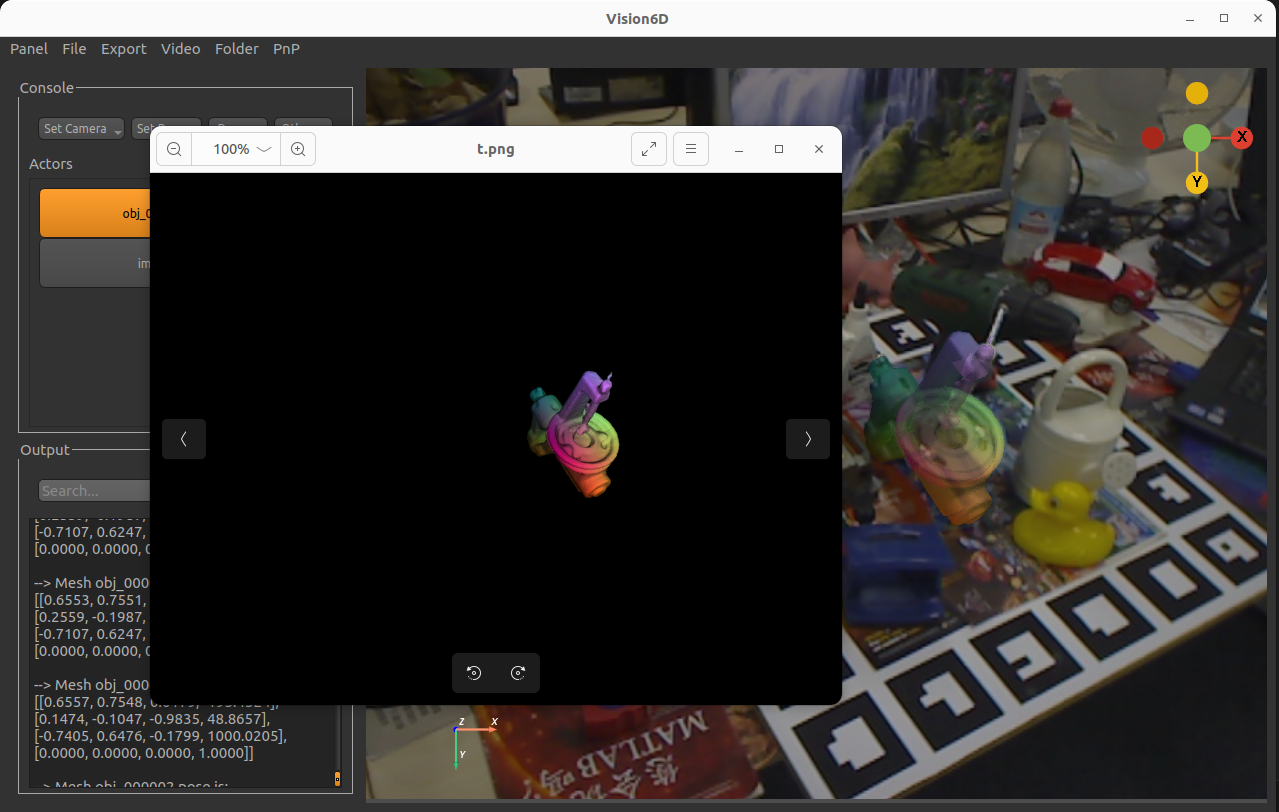Screen dimensions: 1279x812
Task: Click the orange scrollbar handle in the Output panel
Action: coord(337,779)
